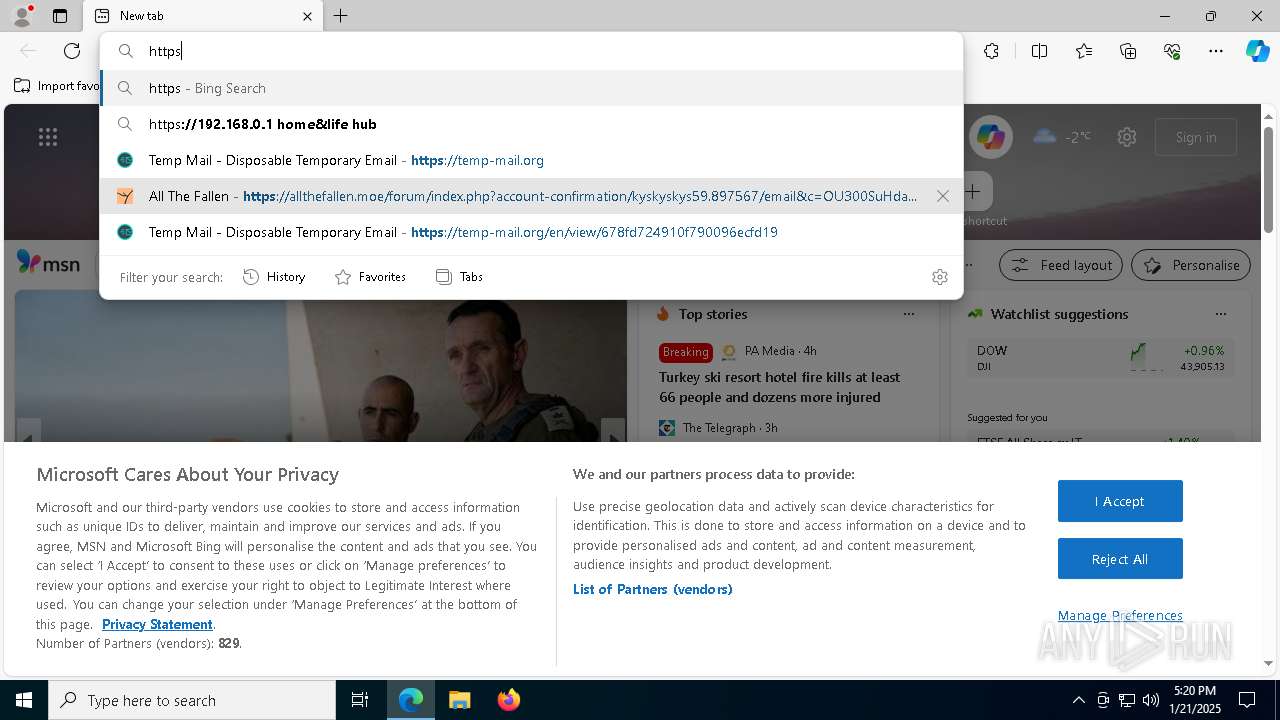Image resolution: width=1280 pixels, height=720 pixels.
Task: Open the Feed layout options
Action: (1062, 265)
